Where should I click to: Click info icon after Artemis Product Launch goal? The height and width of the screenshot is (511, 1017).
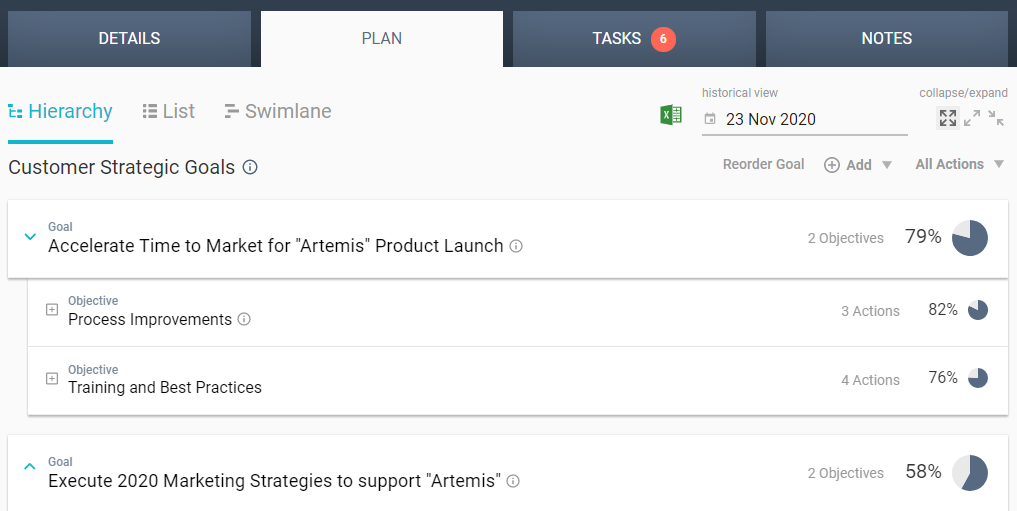(x=516, y=246)
